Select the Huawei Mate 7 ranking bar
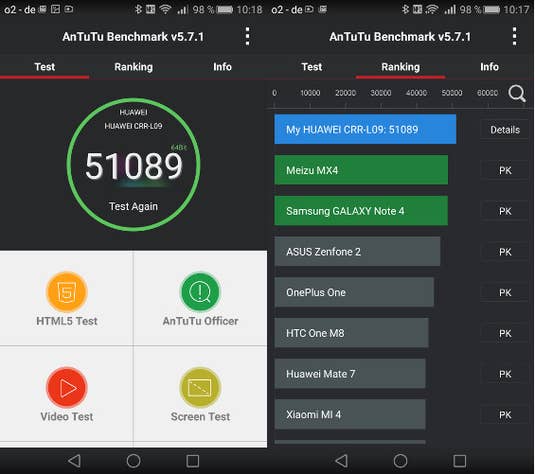Image resolution: width=535 pixels, height=474 pixels. (350, 373)
